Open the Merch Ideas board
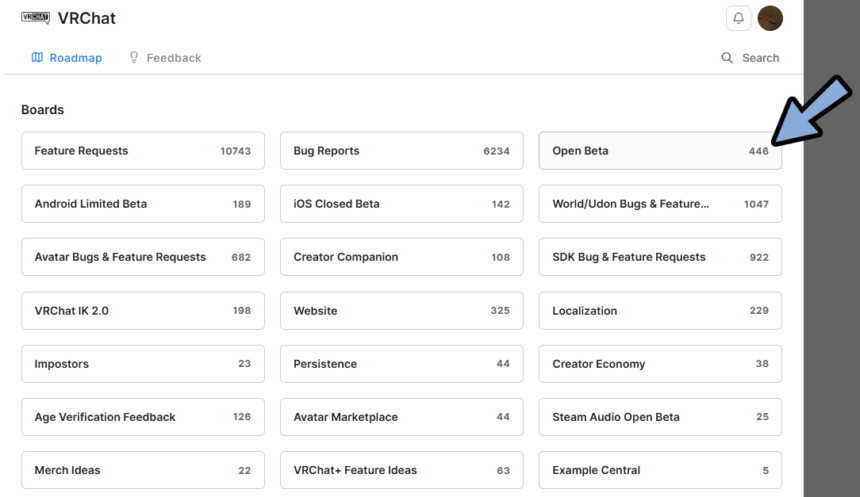860x497 pixels. (x=143, y=470)
